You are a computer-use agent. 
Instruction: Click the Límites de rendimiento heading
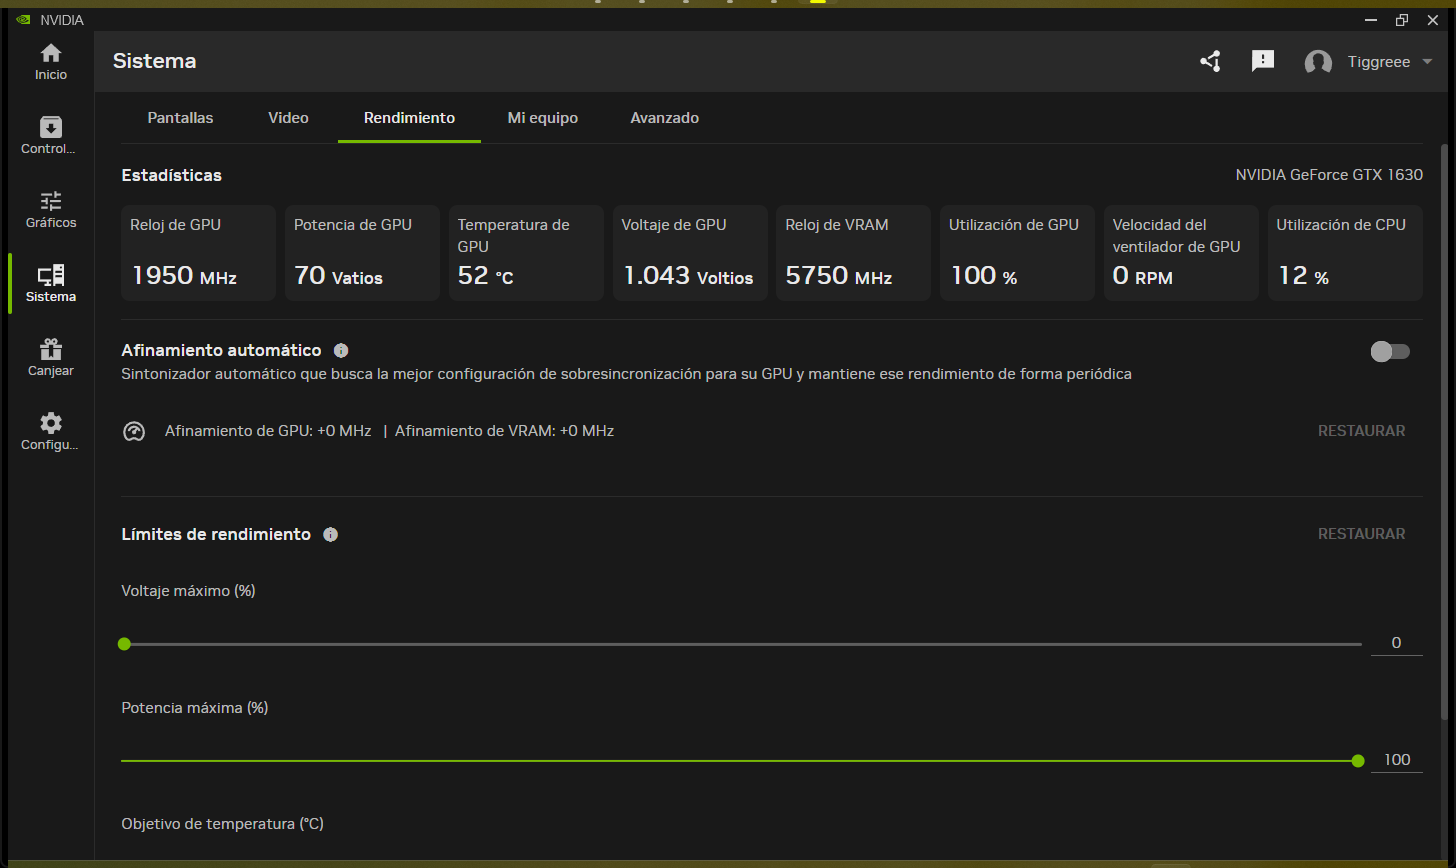(216, 534)
